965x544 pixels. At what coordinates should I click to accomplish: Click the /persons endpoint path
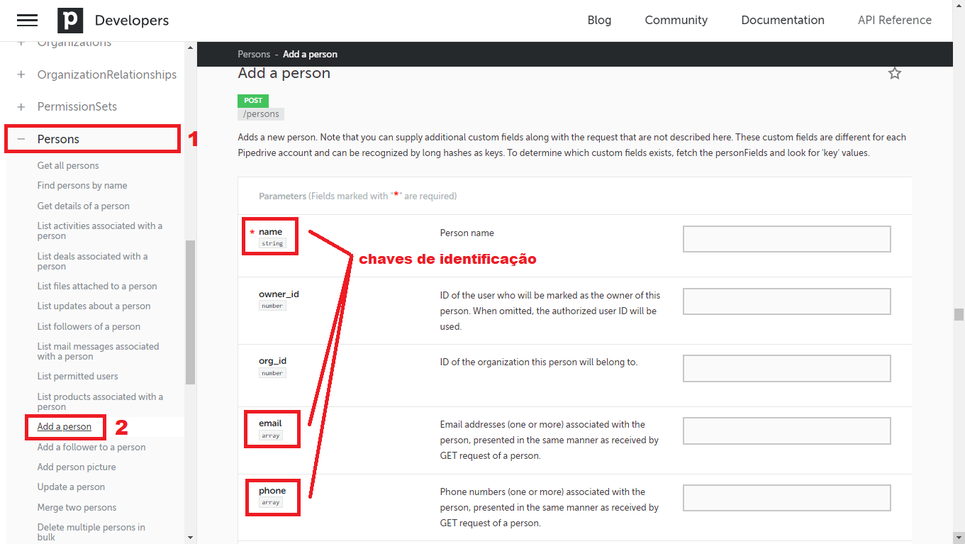pos(261,114)
